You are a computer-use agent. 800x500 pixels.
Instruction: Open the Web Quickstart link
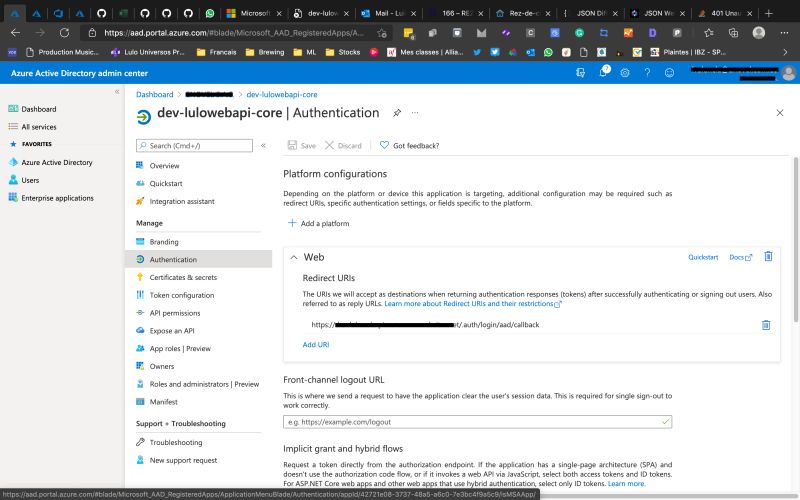[x=703, y=257]
